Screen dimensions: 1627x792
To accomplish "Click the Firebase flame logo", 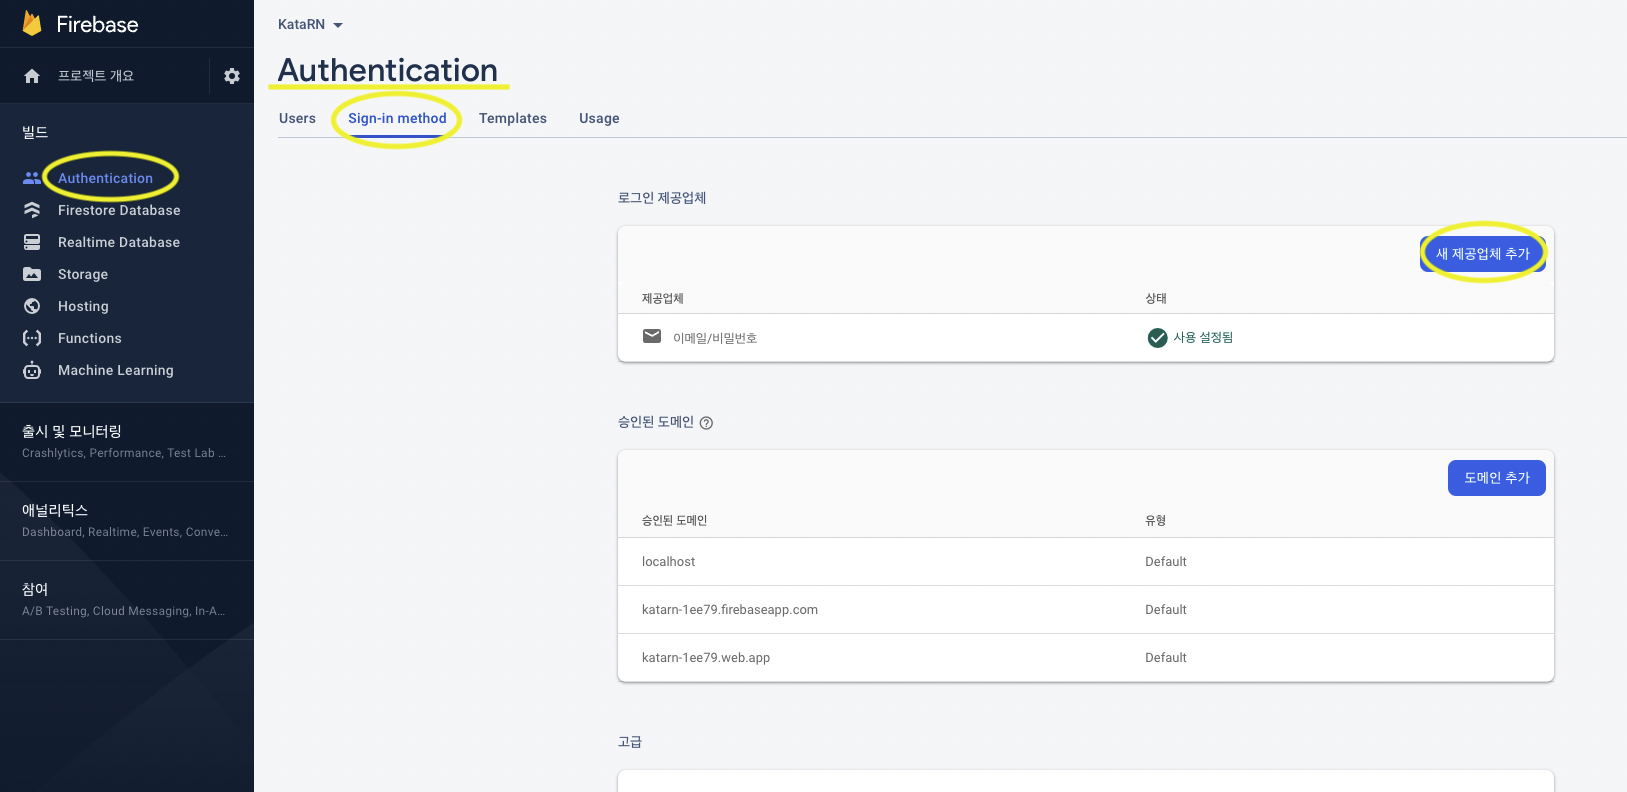I will point(32,24).
